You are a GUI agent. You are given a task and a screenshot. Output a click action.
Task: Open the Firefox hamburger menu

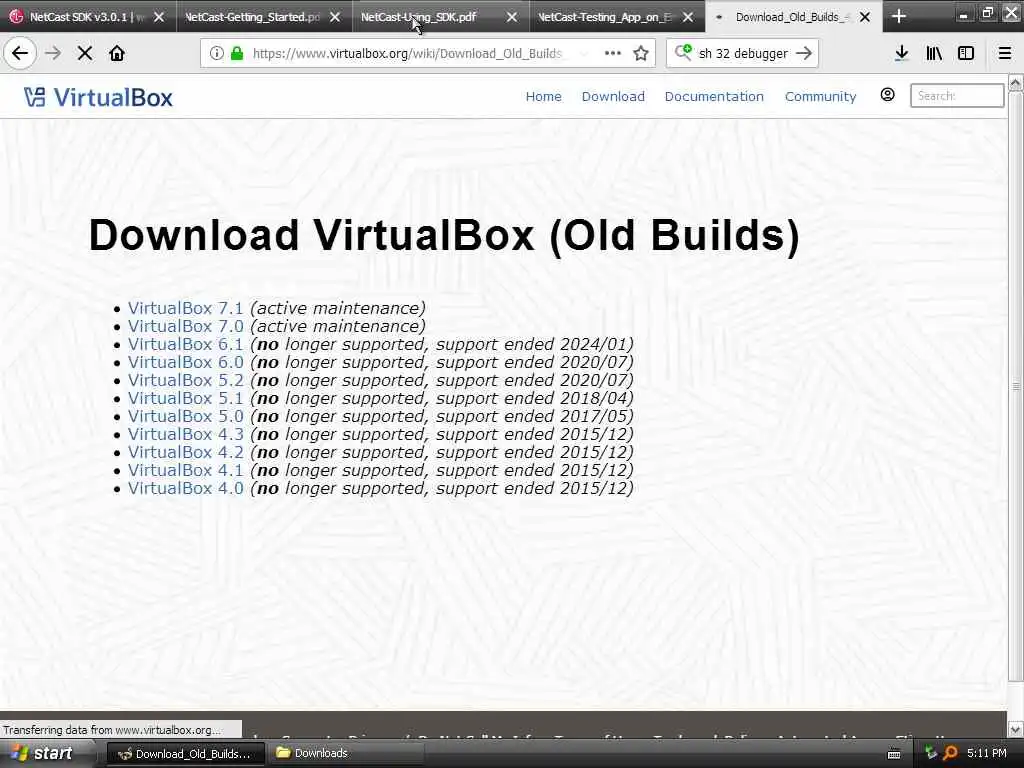click(1005, 53)
